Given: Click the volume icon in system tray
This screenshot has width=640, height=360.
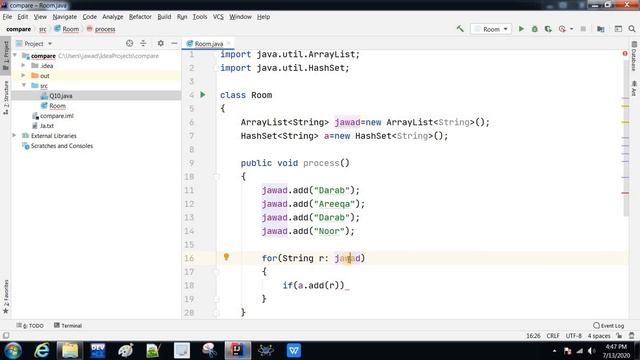Looking at the screenshot, I should coord(592,351).
